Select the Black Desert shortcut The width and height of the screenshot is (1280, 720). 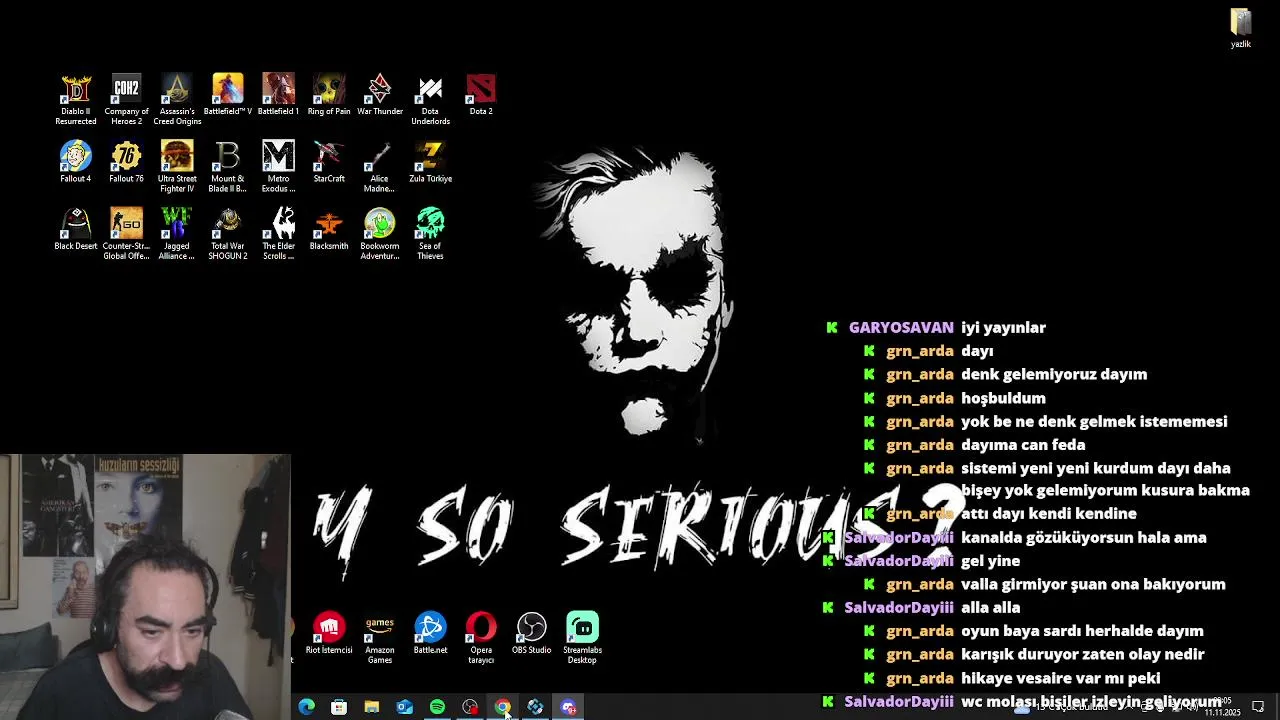point(76,229)
